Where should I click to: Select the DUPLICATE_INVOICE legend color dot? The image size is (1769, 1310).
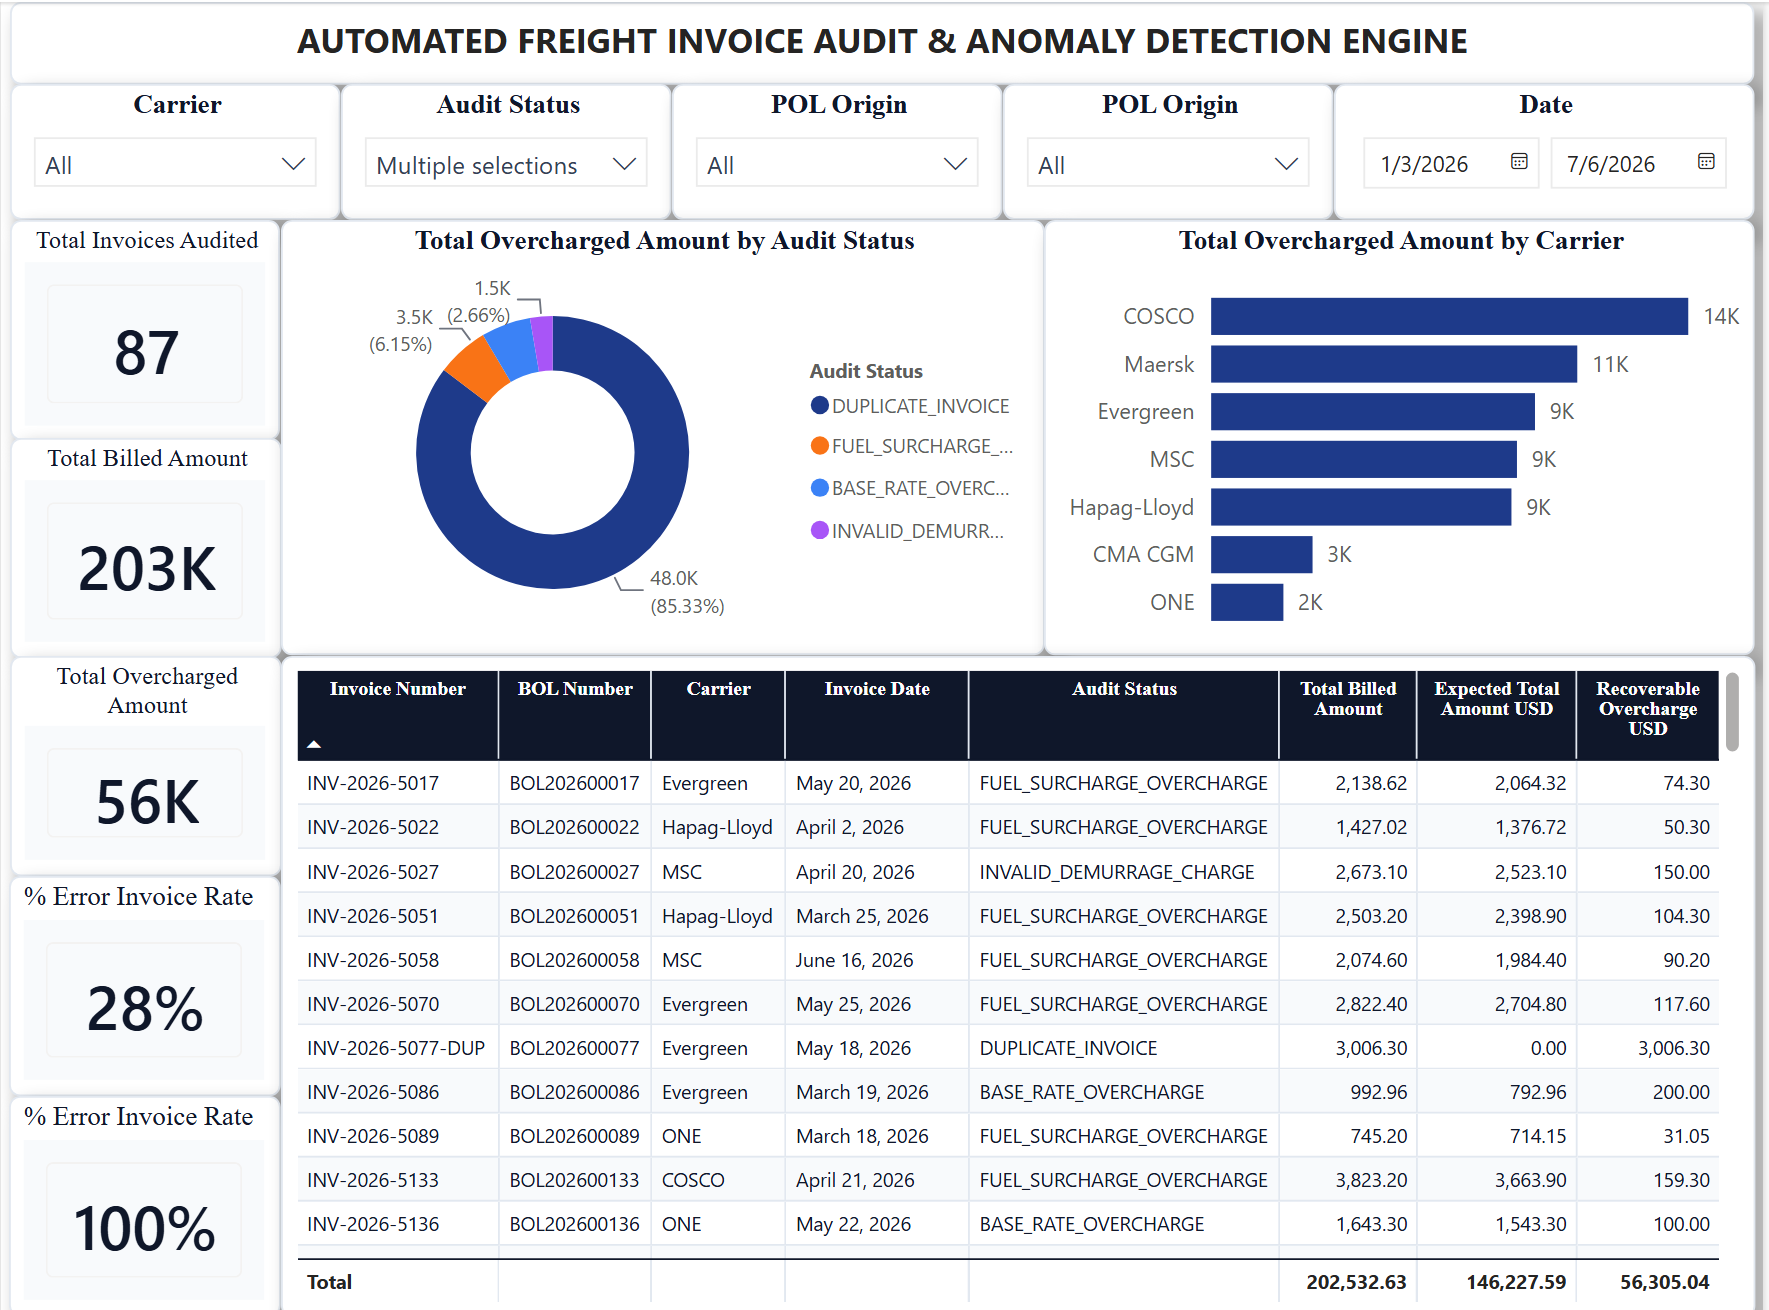(820, 406)
